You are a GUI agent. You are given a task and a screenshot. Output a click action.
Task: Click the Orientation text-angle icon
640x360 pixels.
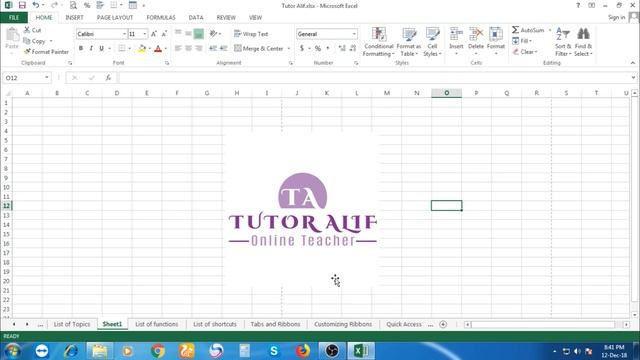[x=213, y=34]
